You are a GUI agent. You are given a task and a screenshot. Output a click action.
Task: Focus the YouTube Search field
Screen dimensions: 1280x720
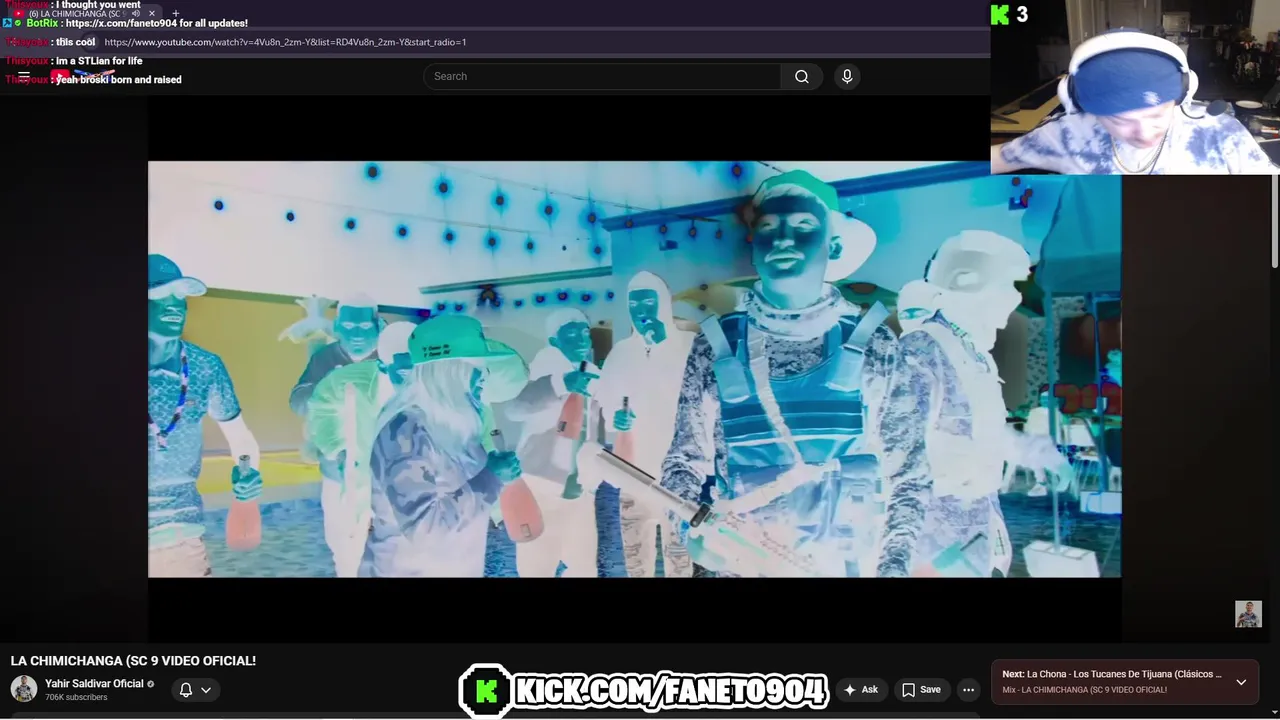[x=602, y=76]
